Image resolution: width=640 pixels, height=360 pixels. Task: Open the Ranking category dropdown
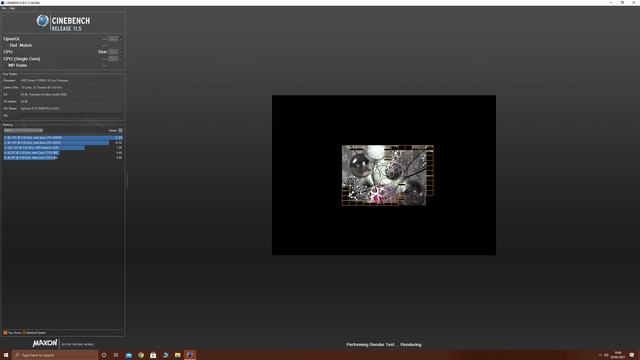pos(23,131)
